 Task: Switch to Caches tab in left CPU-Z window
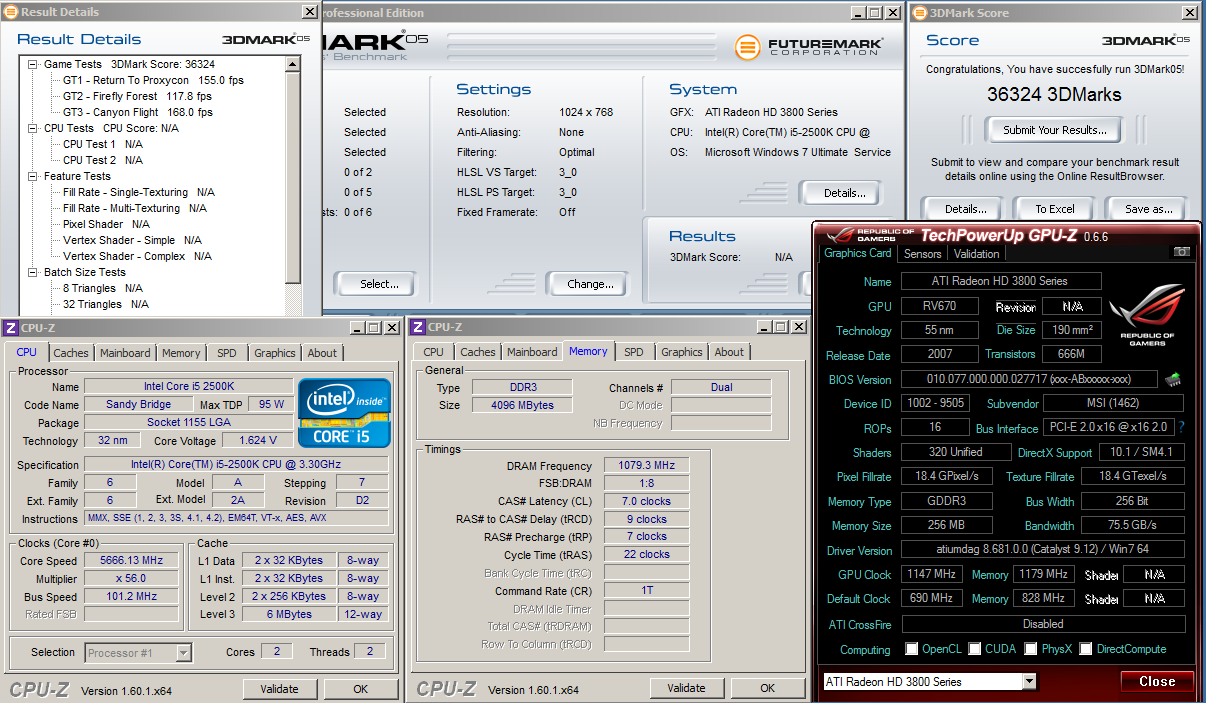pyautogui.click(x=71, y=353)
